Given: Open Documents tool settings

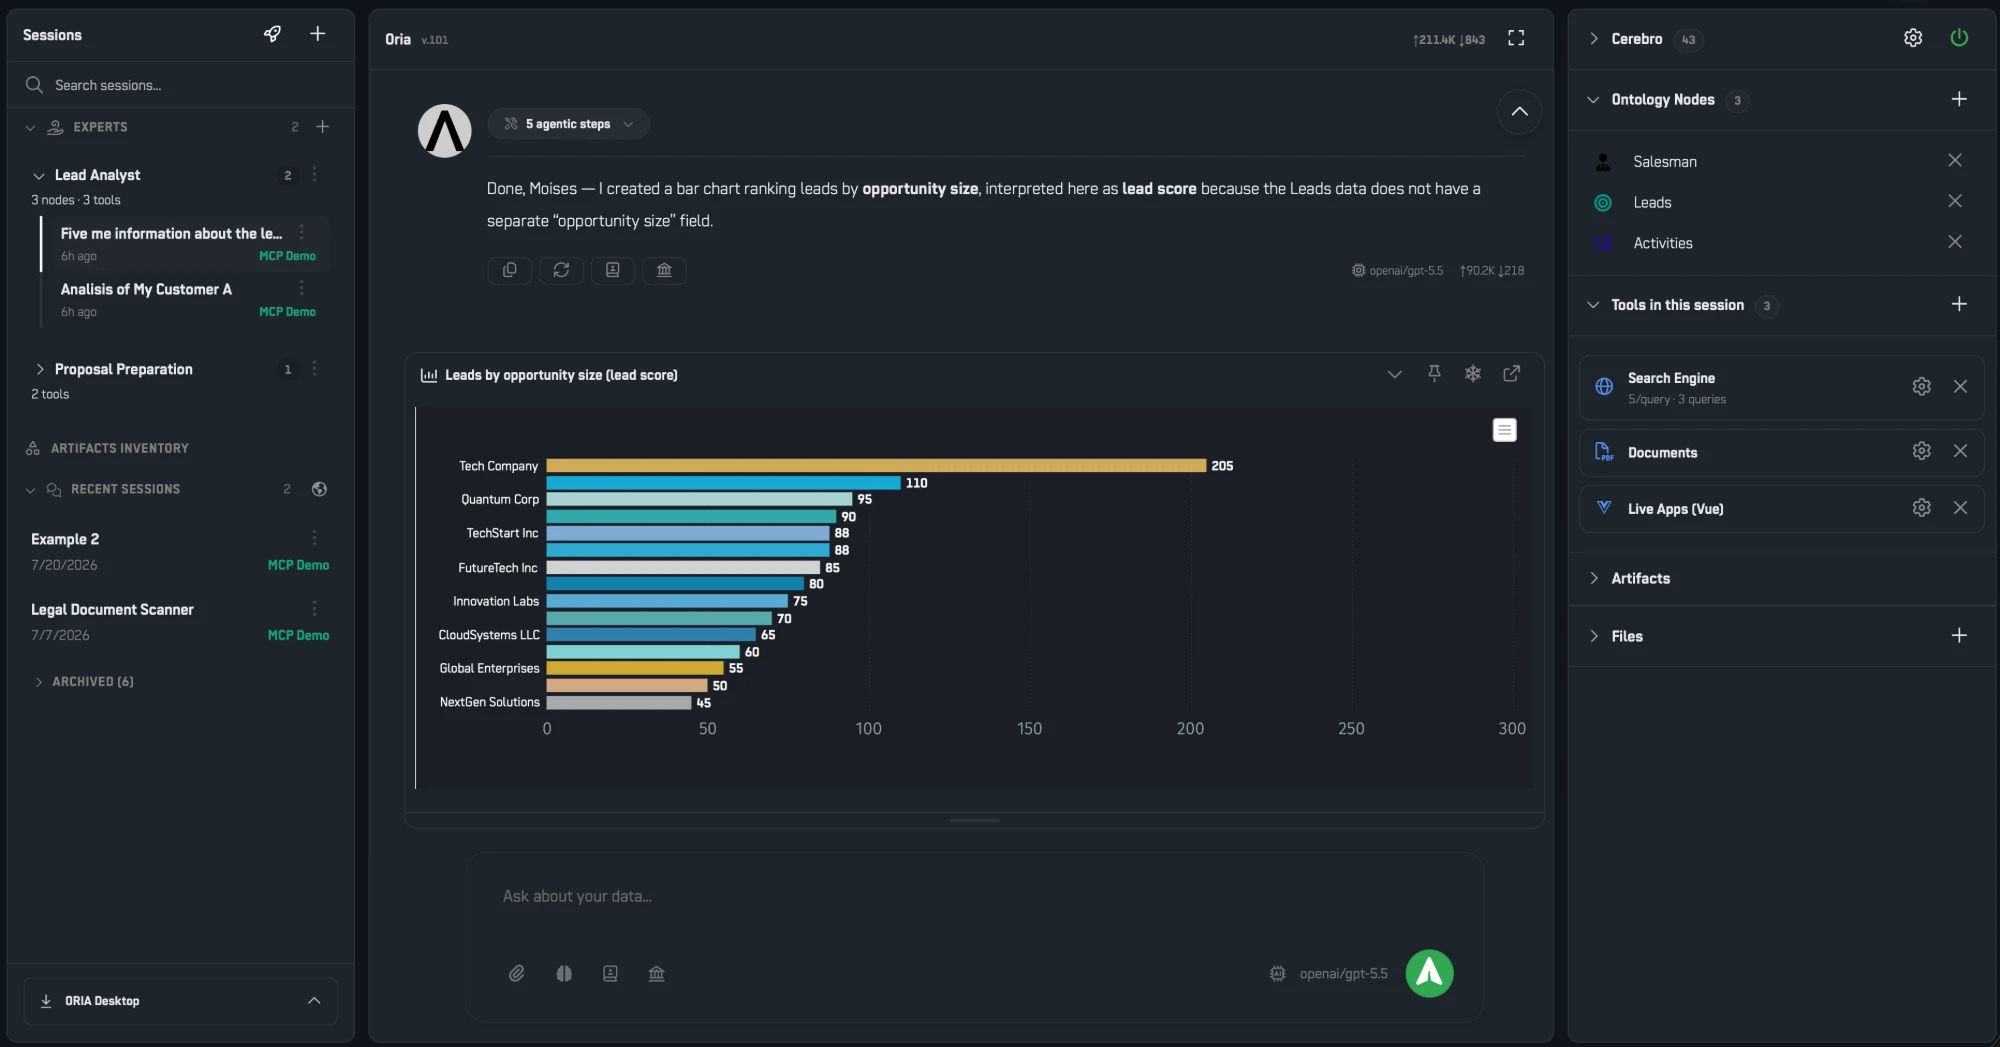Looking at the screenshot, I should pos(1921,451).
